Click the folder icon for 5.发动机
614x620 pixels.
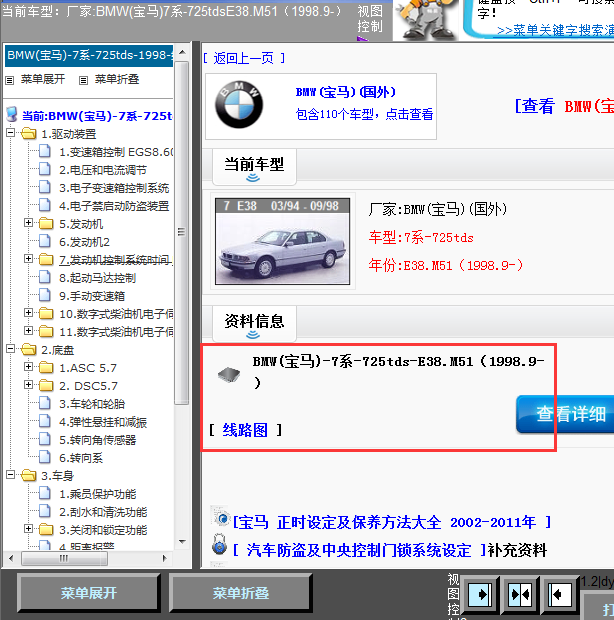pyautogui.click(x=46, y=223)
